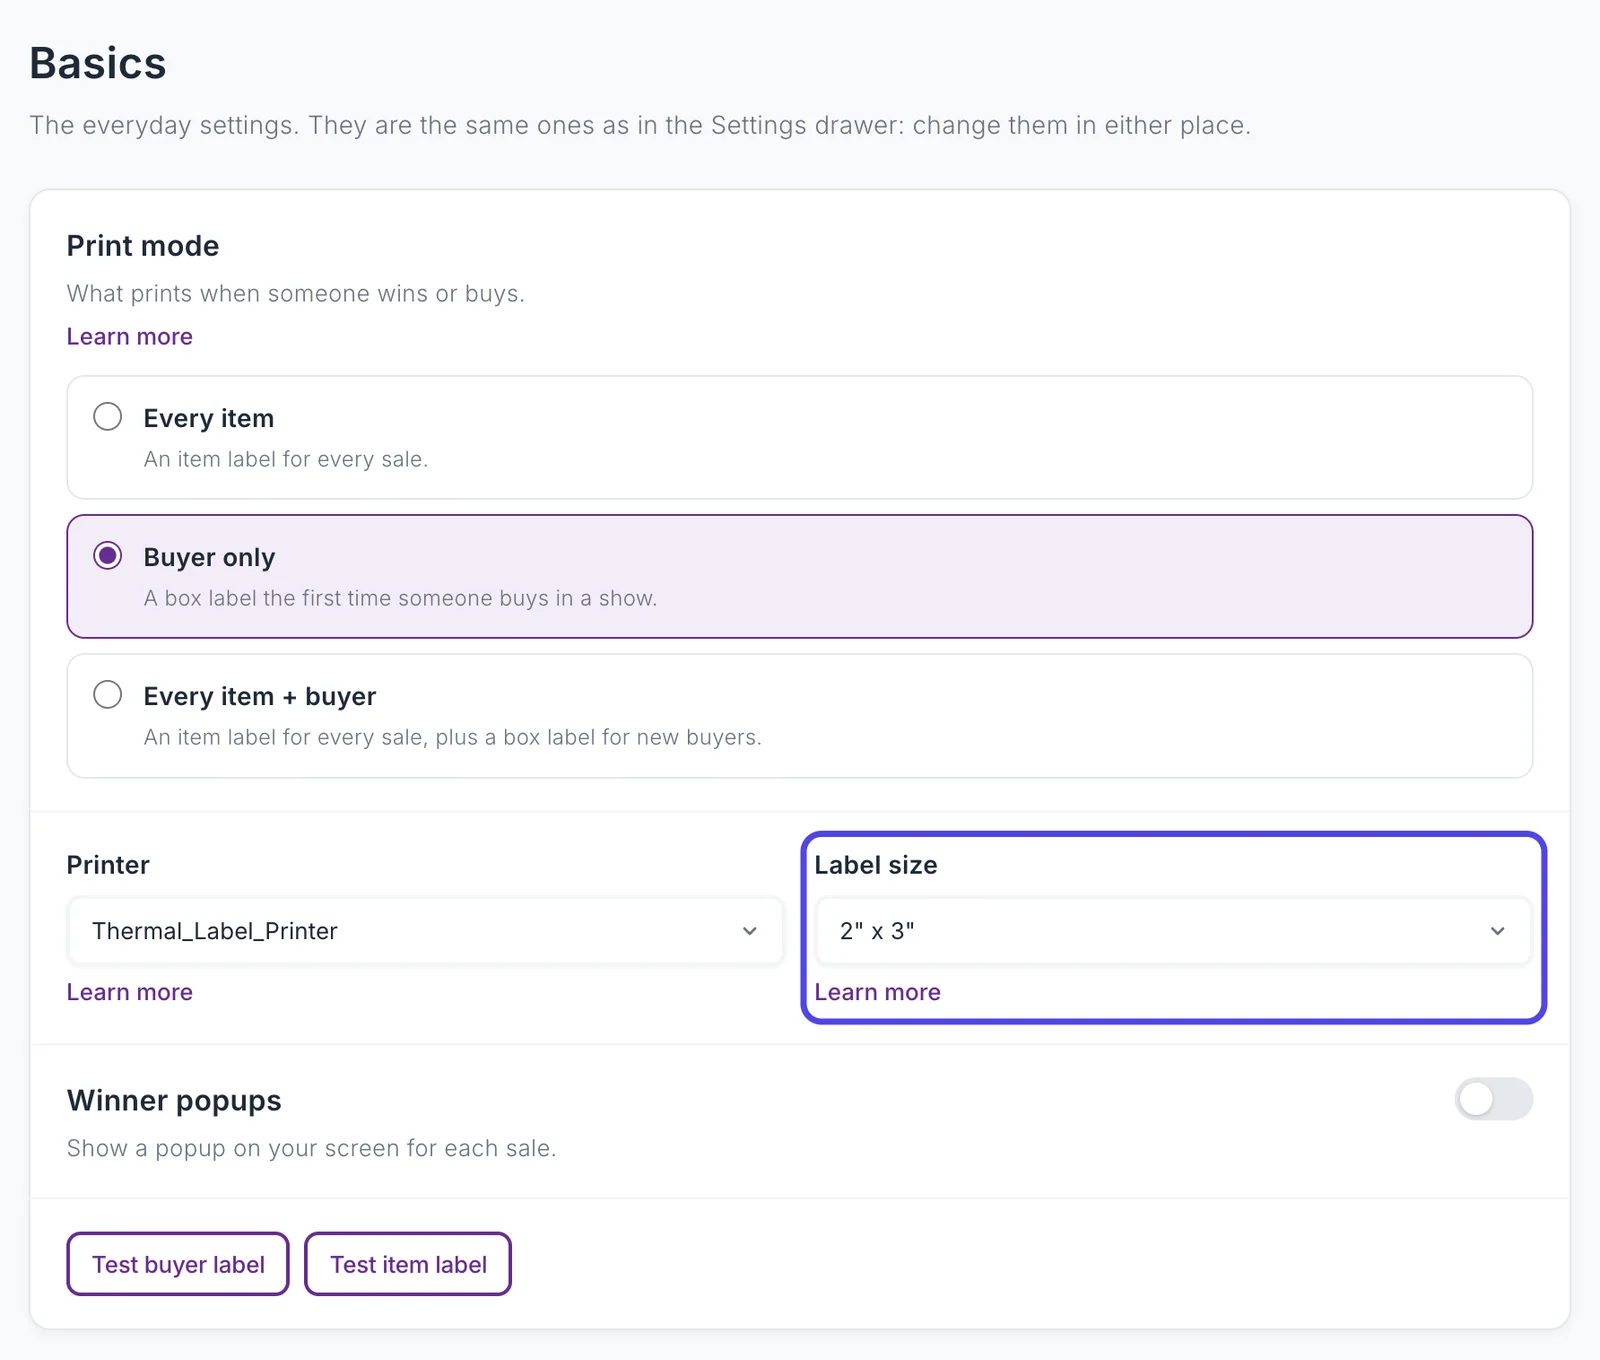This screenshot has height=1360, width=1600.
Task: Click 'What prints when someone wins or buys.'
Action: [296, 294]
